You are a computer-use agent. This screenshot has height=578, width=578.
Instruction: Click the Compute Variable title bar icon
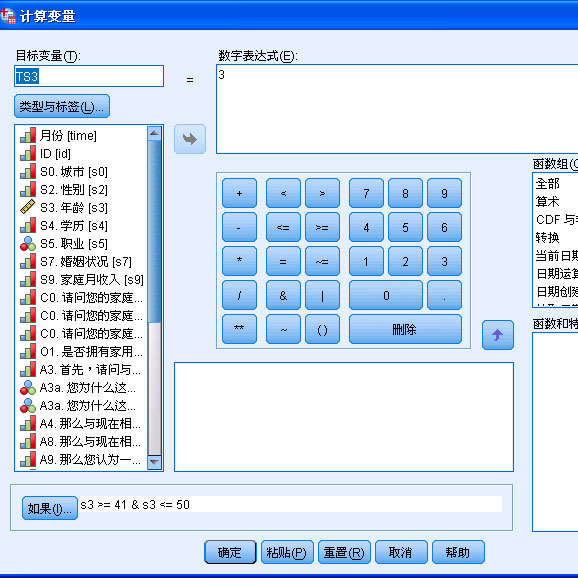(x=8, y=16)
